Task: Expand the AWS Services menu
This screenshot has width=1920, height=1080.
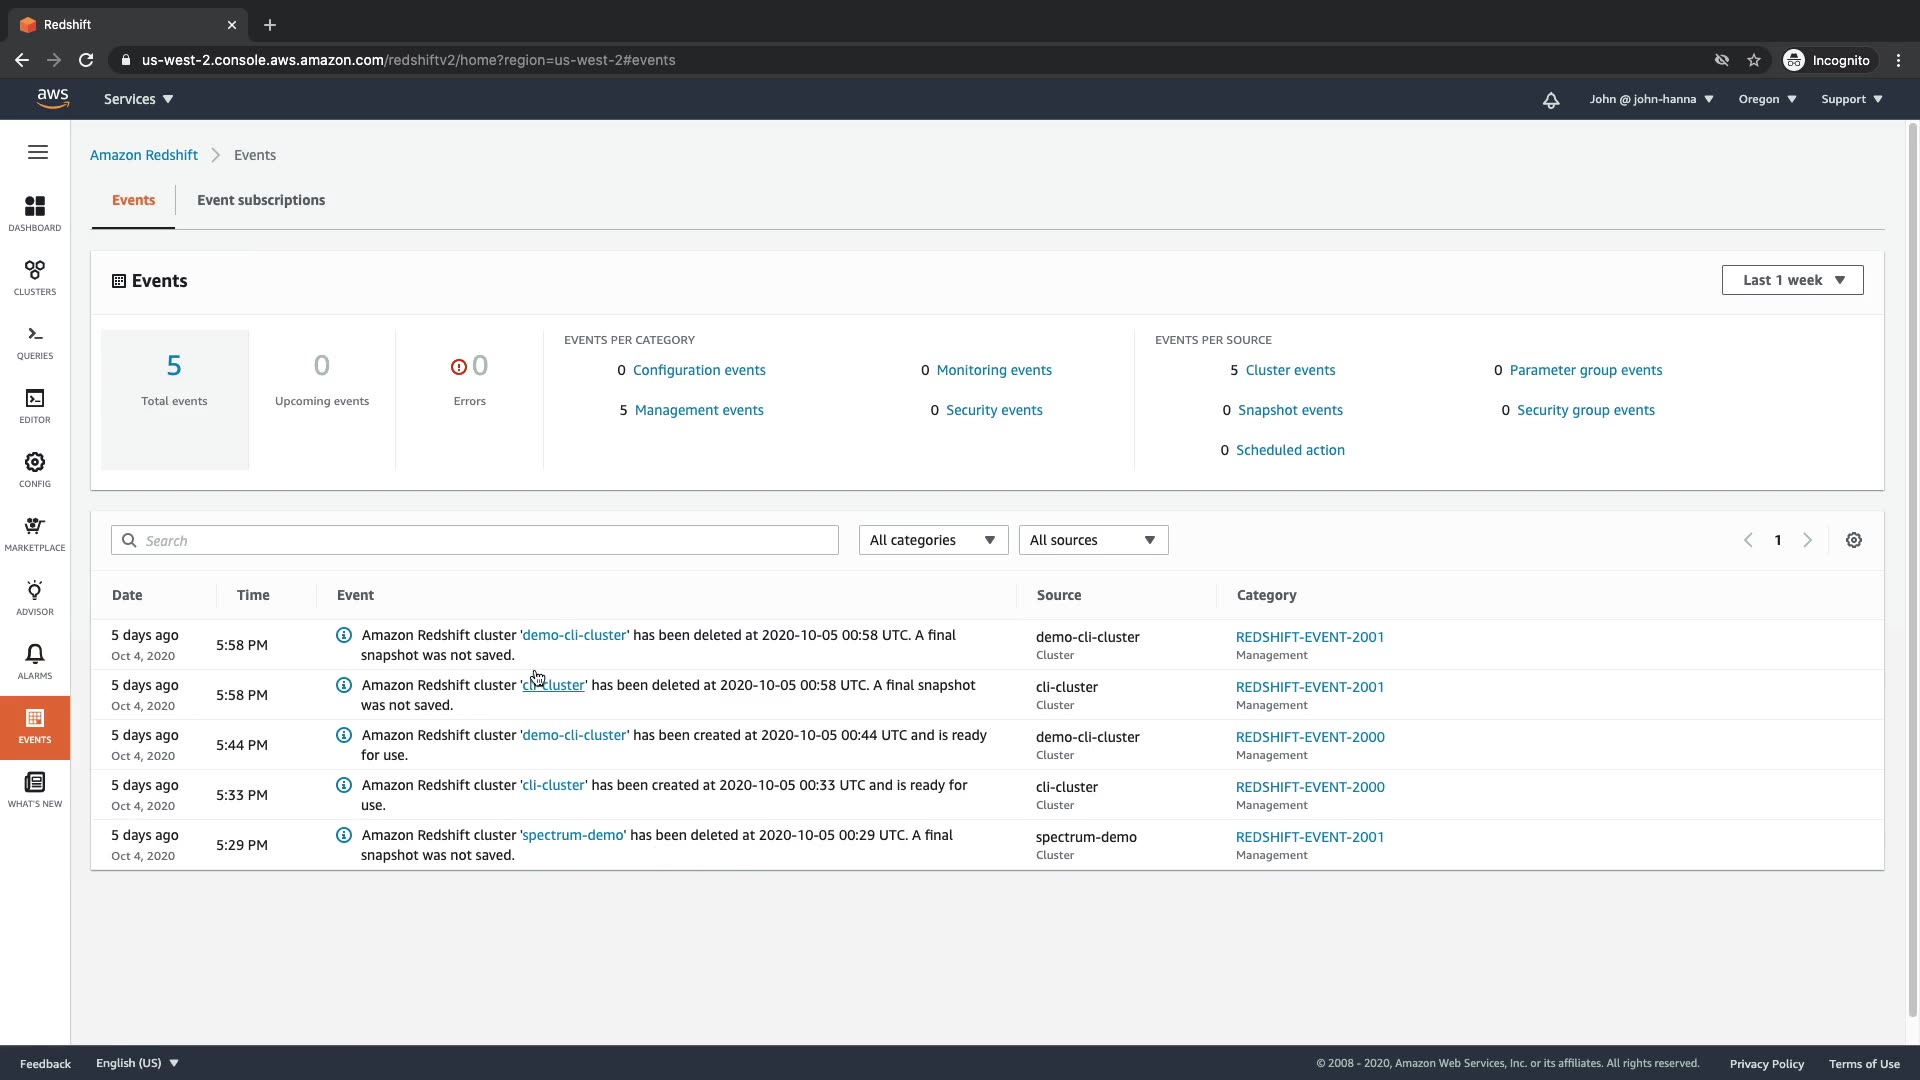Action: tap(138, 99)
